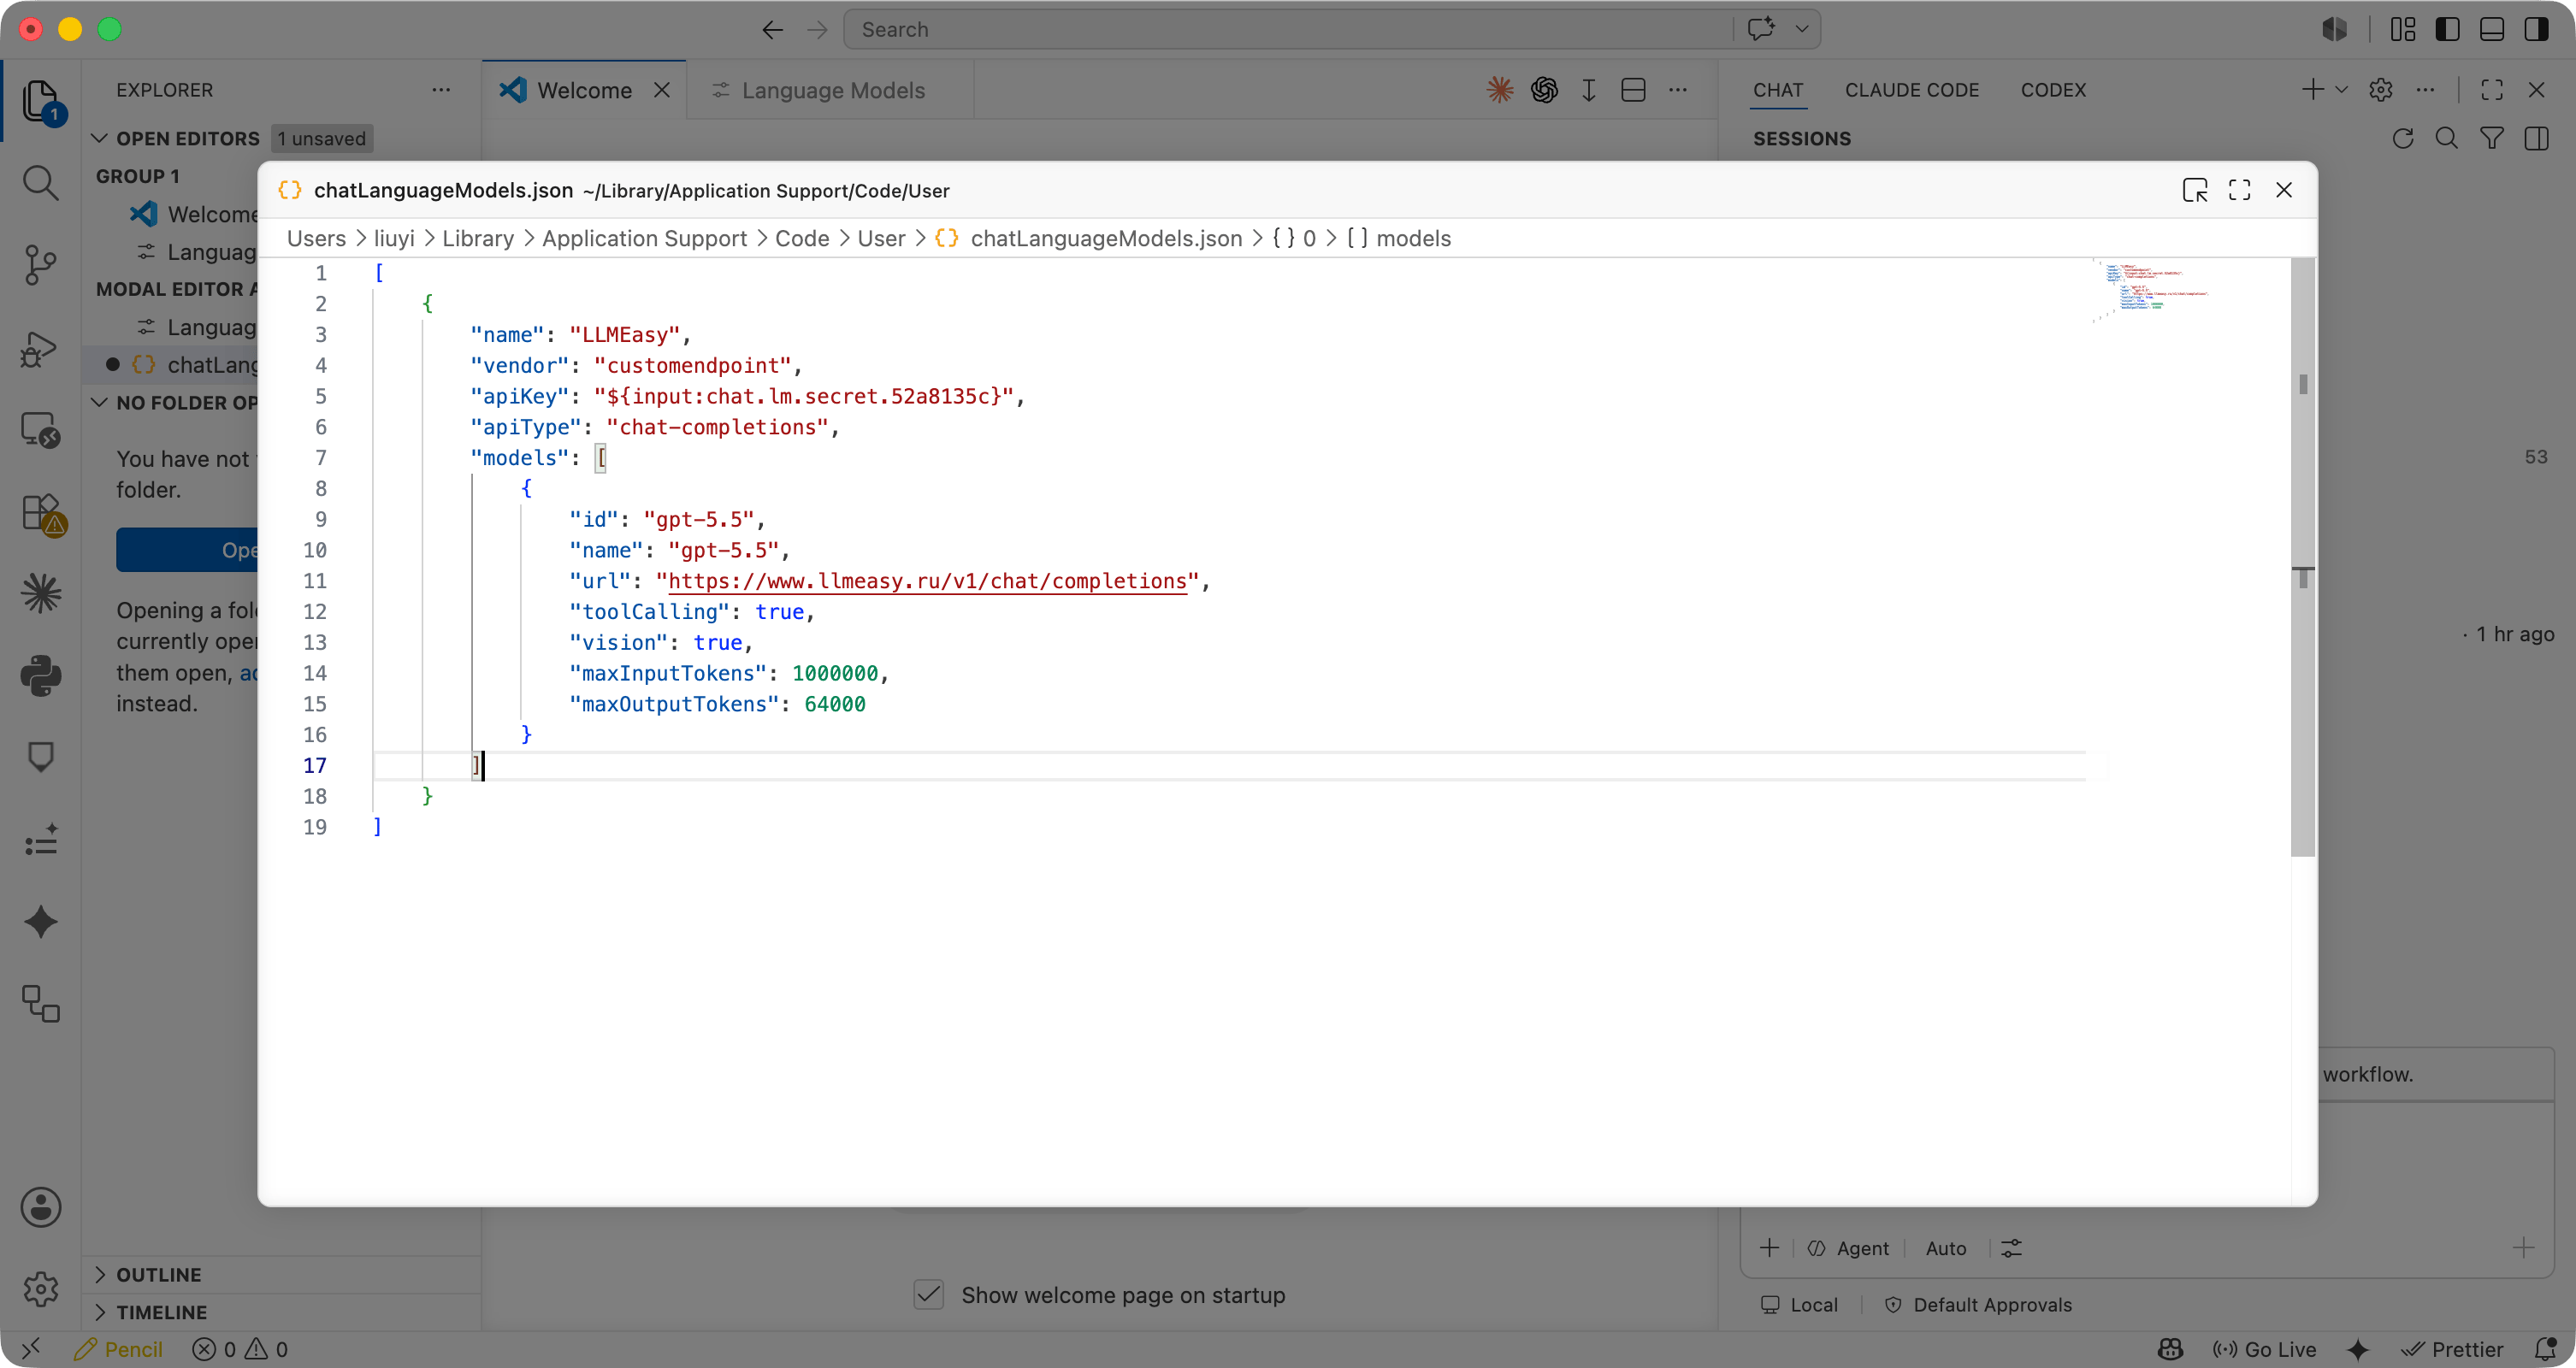This screenshot has width=2576, height=1368.
Task: Maximize the chat panel
Action: [x=2492, y=90]
